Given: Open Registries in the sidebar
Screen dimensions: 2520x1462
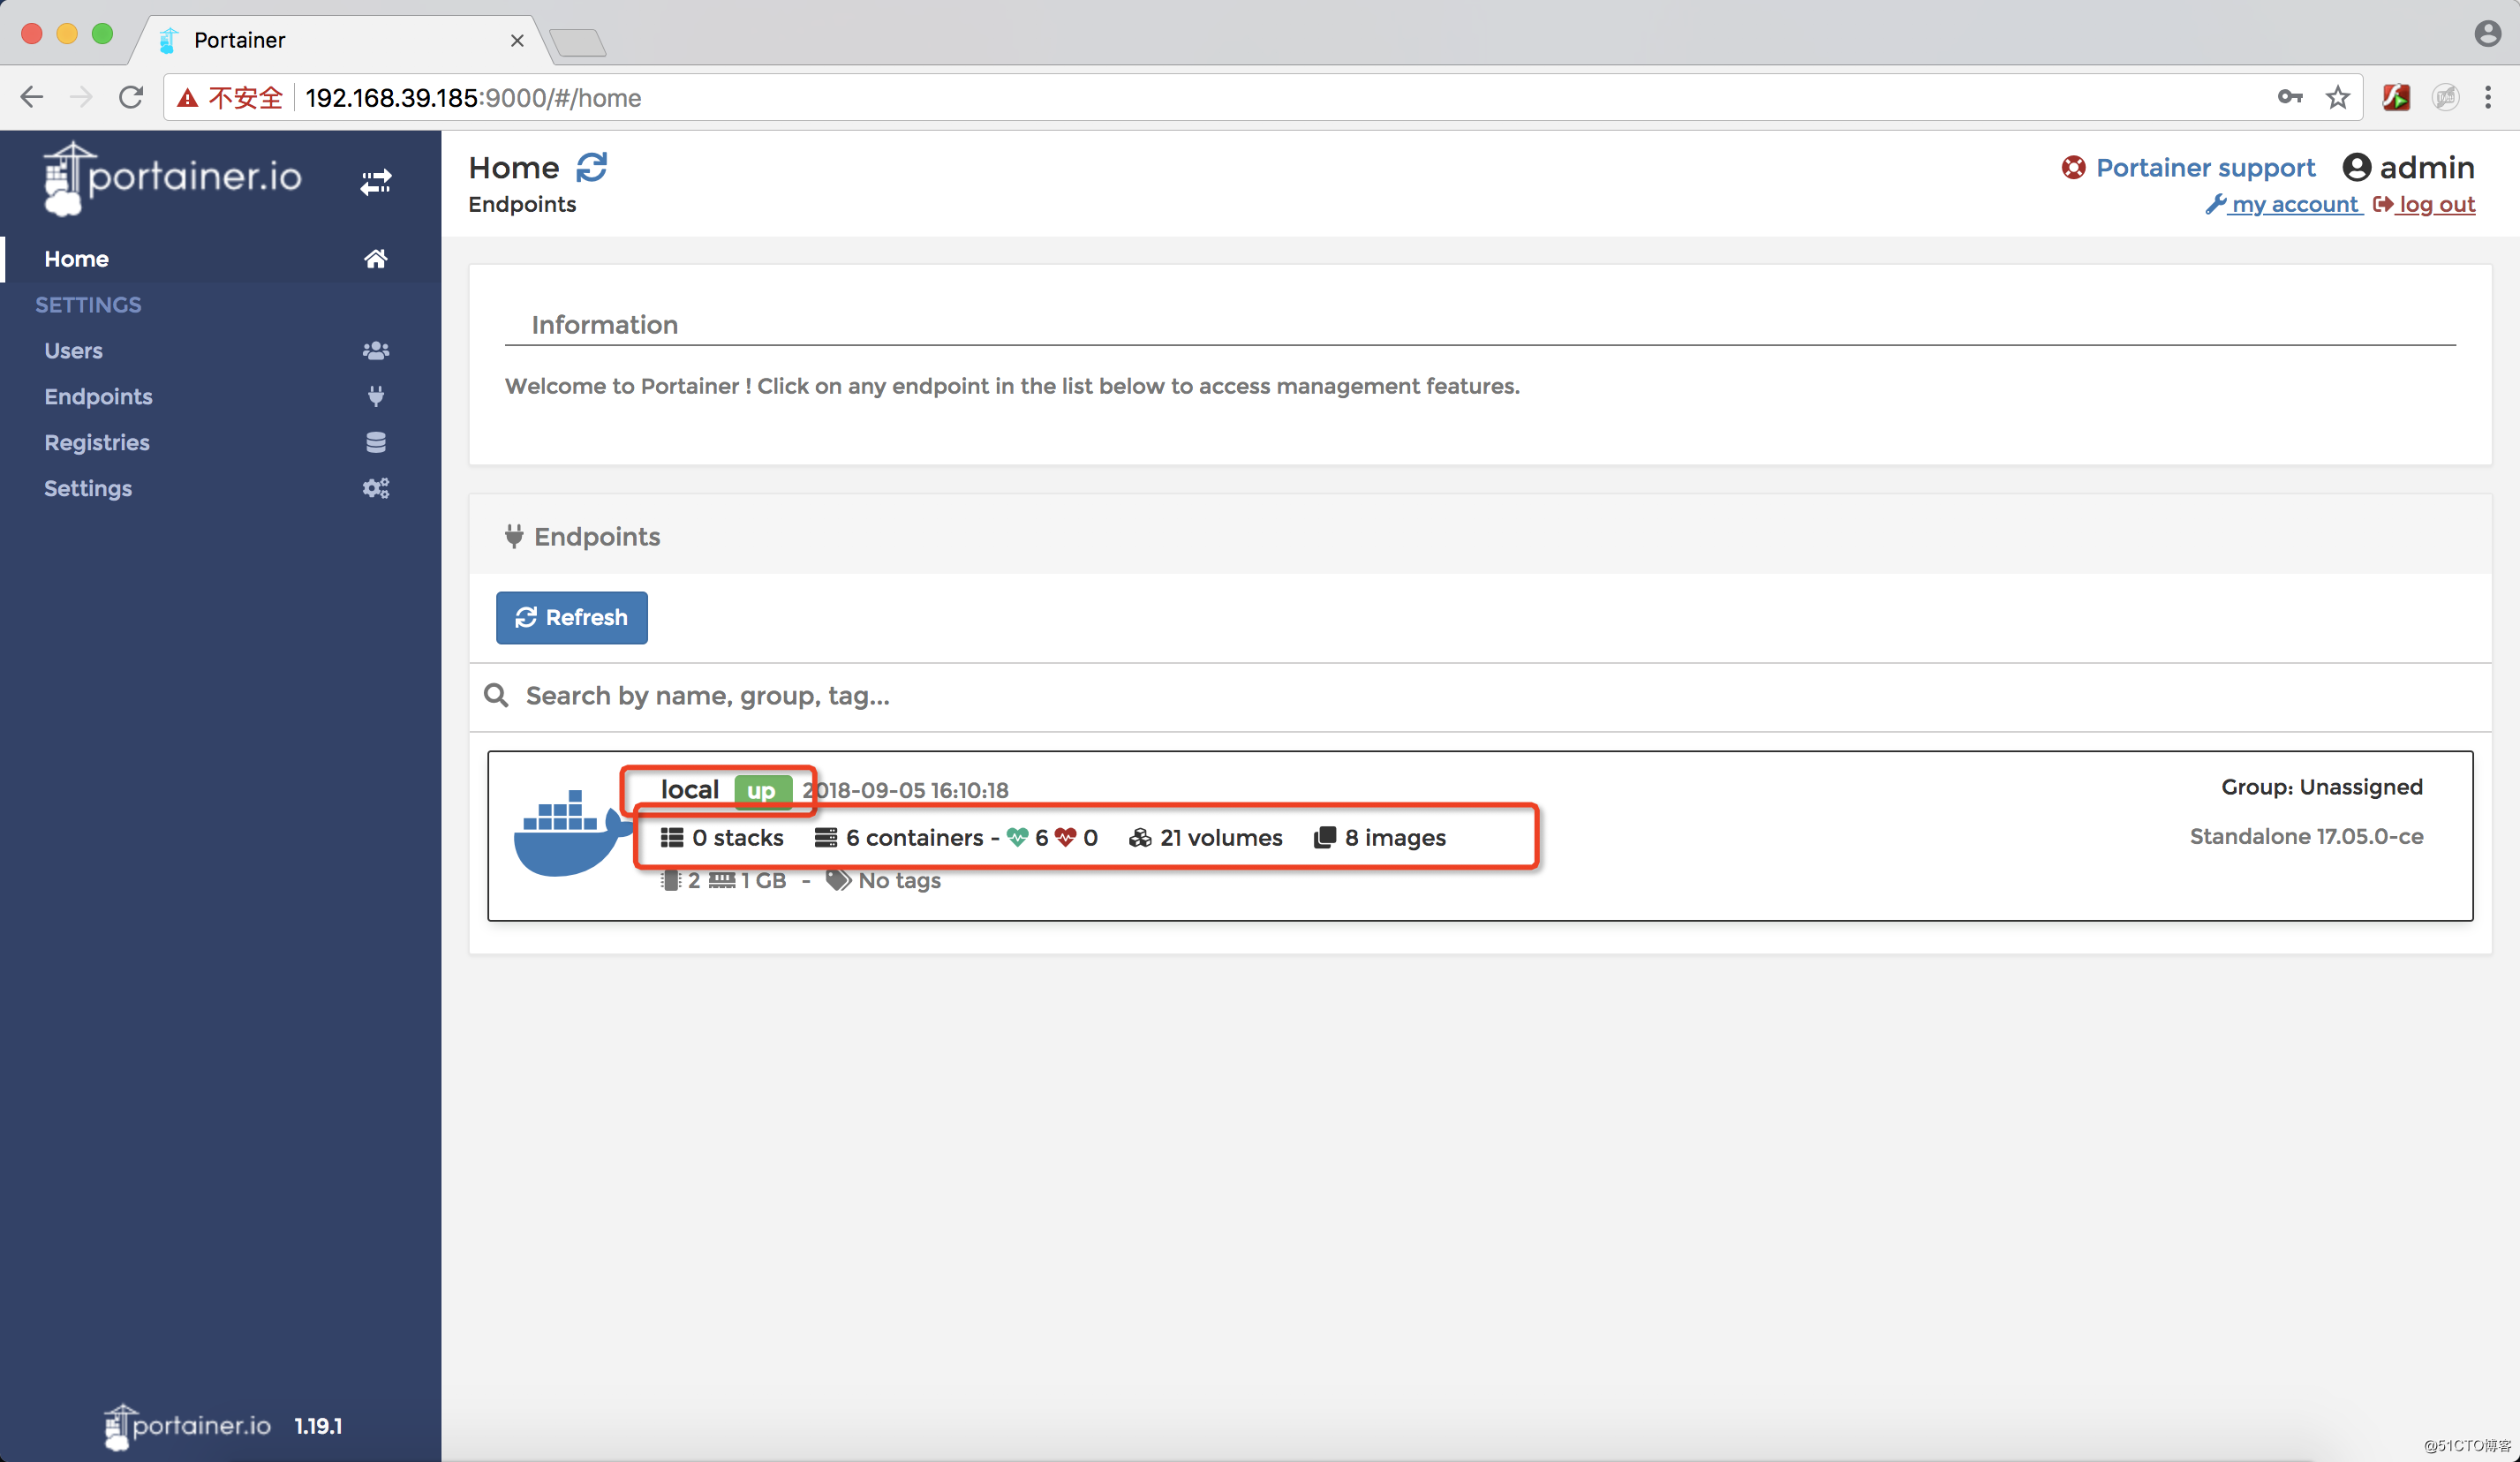Looking at the screenshot, I should (x=220, y=443).
